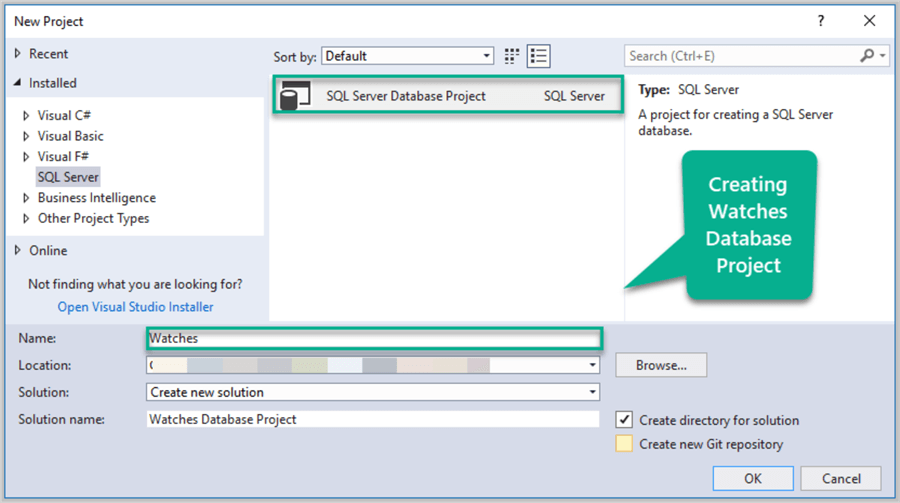The image size is (900, 503).
Task: Toggle Create directory for solution checkbox
Action: (x=624, y=420)
